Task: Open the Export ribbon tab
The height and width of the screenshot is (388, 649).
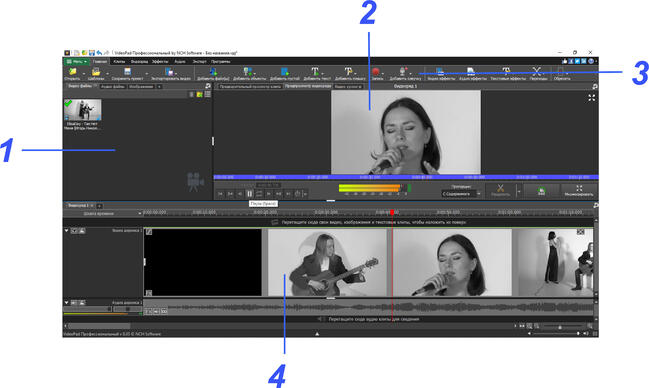Action: [x=199, y=61]
